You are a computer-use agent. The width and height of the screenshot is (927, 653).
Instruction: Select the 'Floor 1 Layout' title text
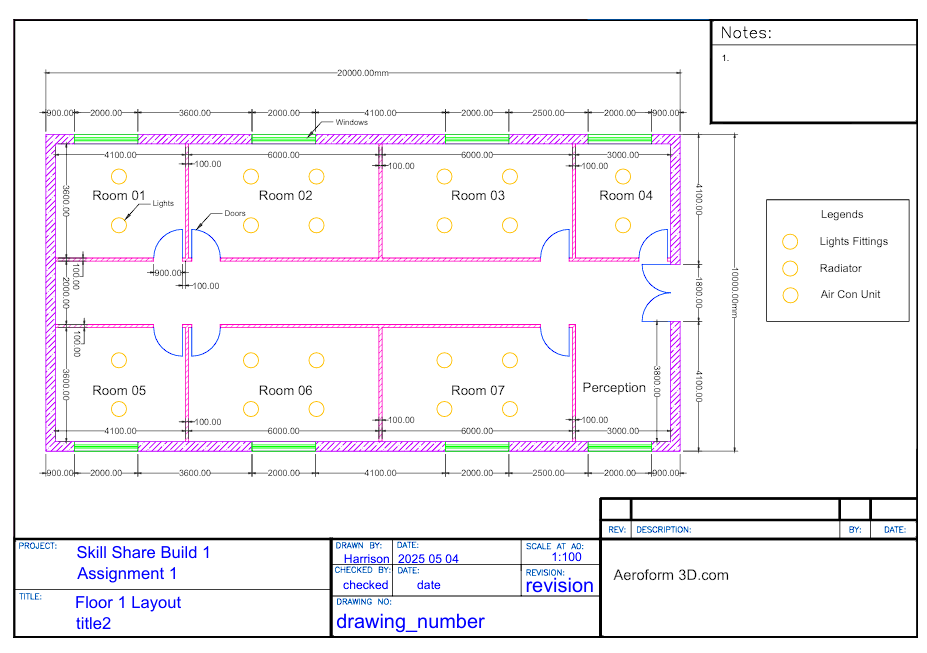tap(128, 603)
